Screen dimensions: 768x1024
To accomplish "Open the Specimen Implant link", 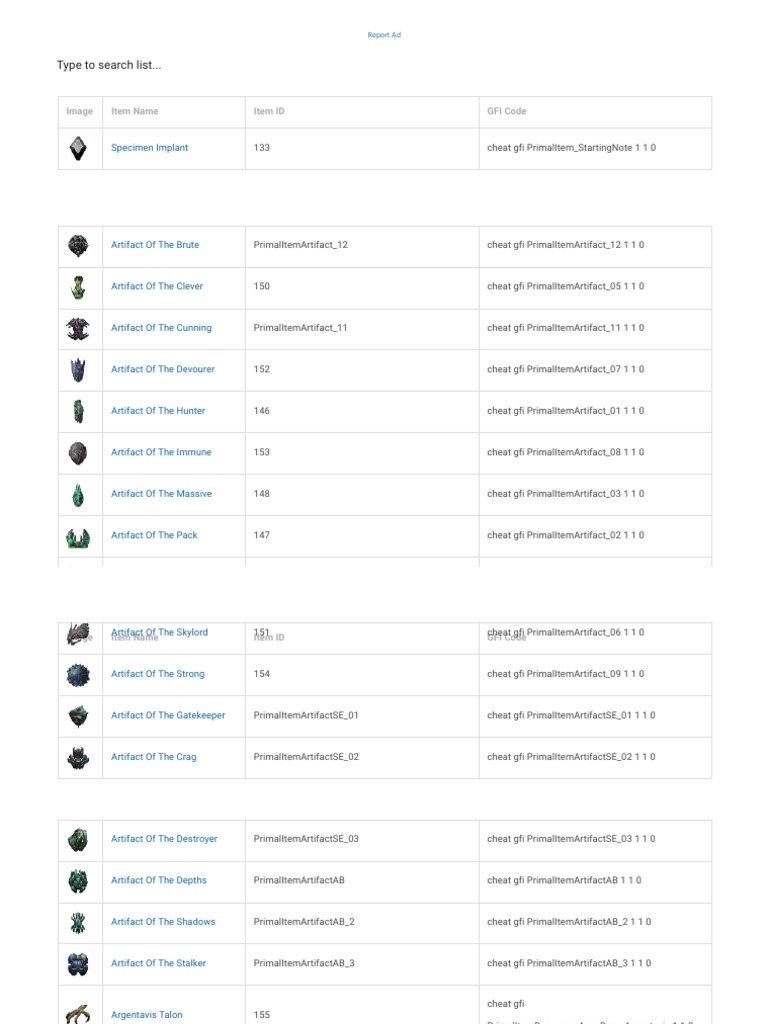I will click(x=149, y=148).
